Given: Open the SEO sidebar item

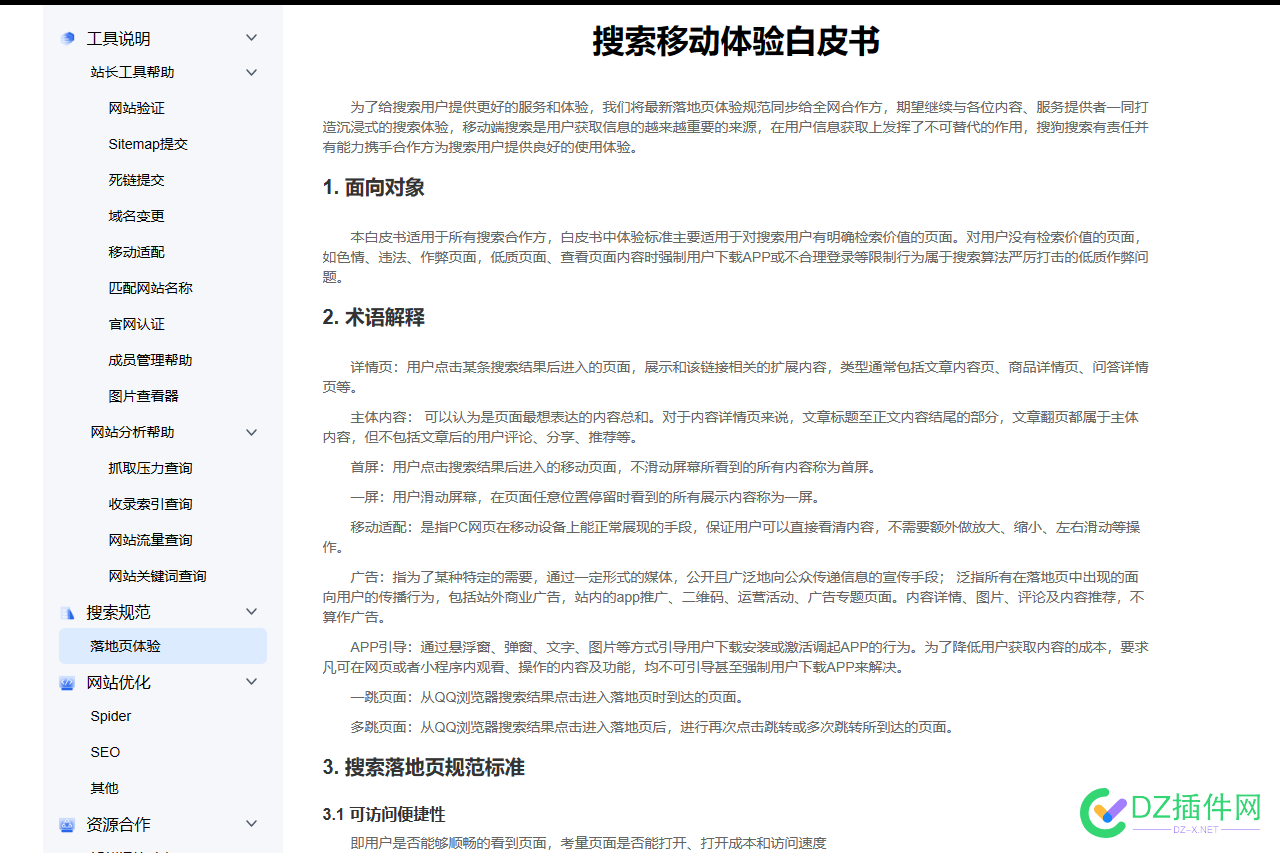Looking at the screenshot, I should pos(105,752).
